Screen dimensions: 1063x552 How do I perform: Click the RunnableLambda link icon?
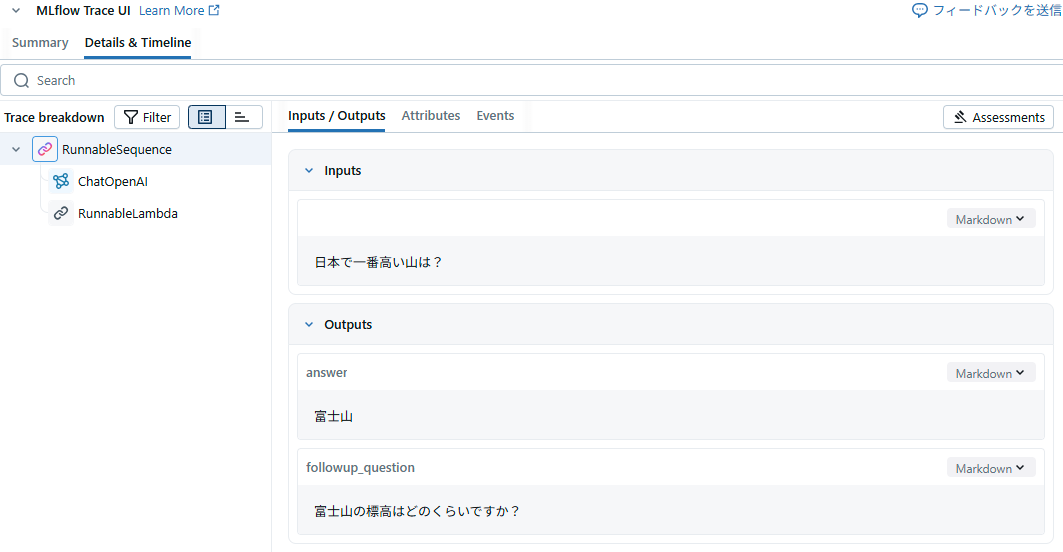(61, 213)
